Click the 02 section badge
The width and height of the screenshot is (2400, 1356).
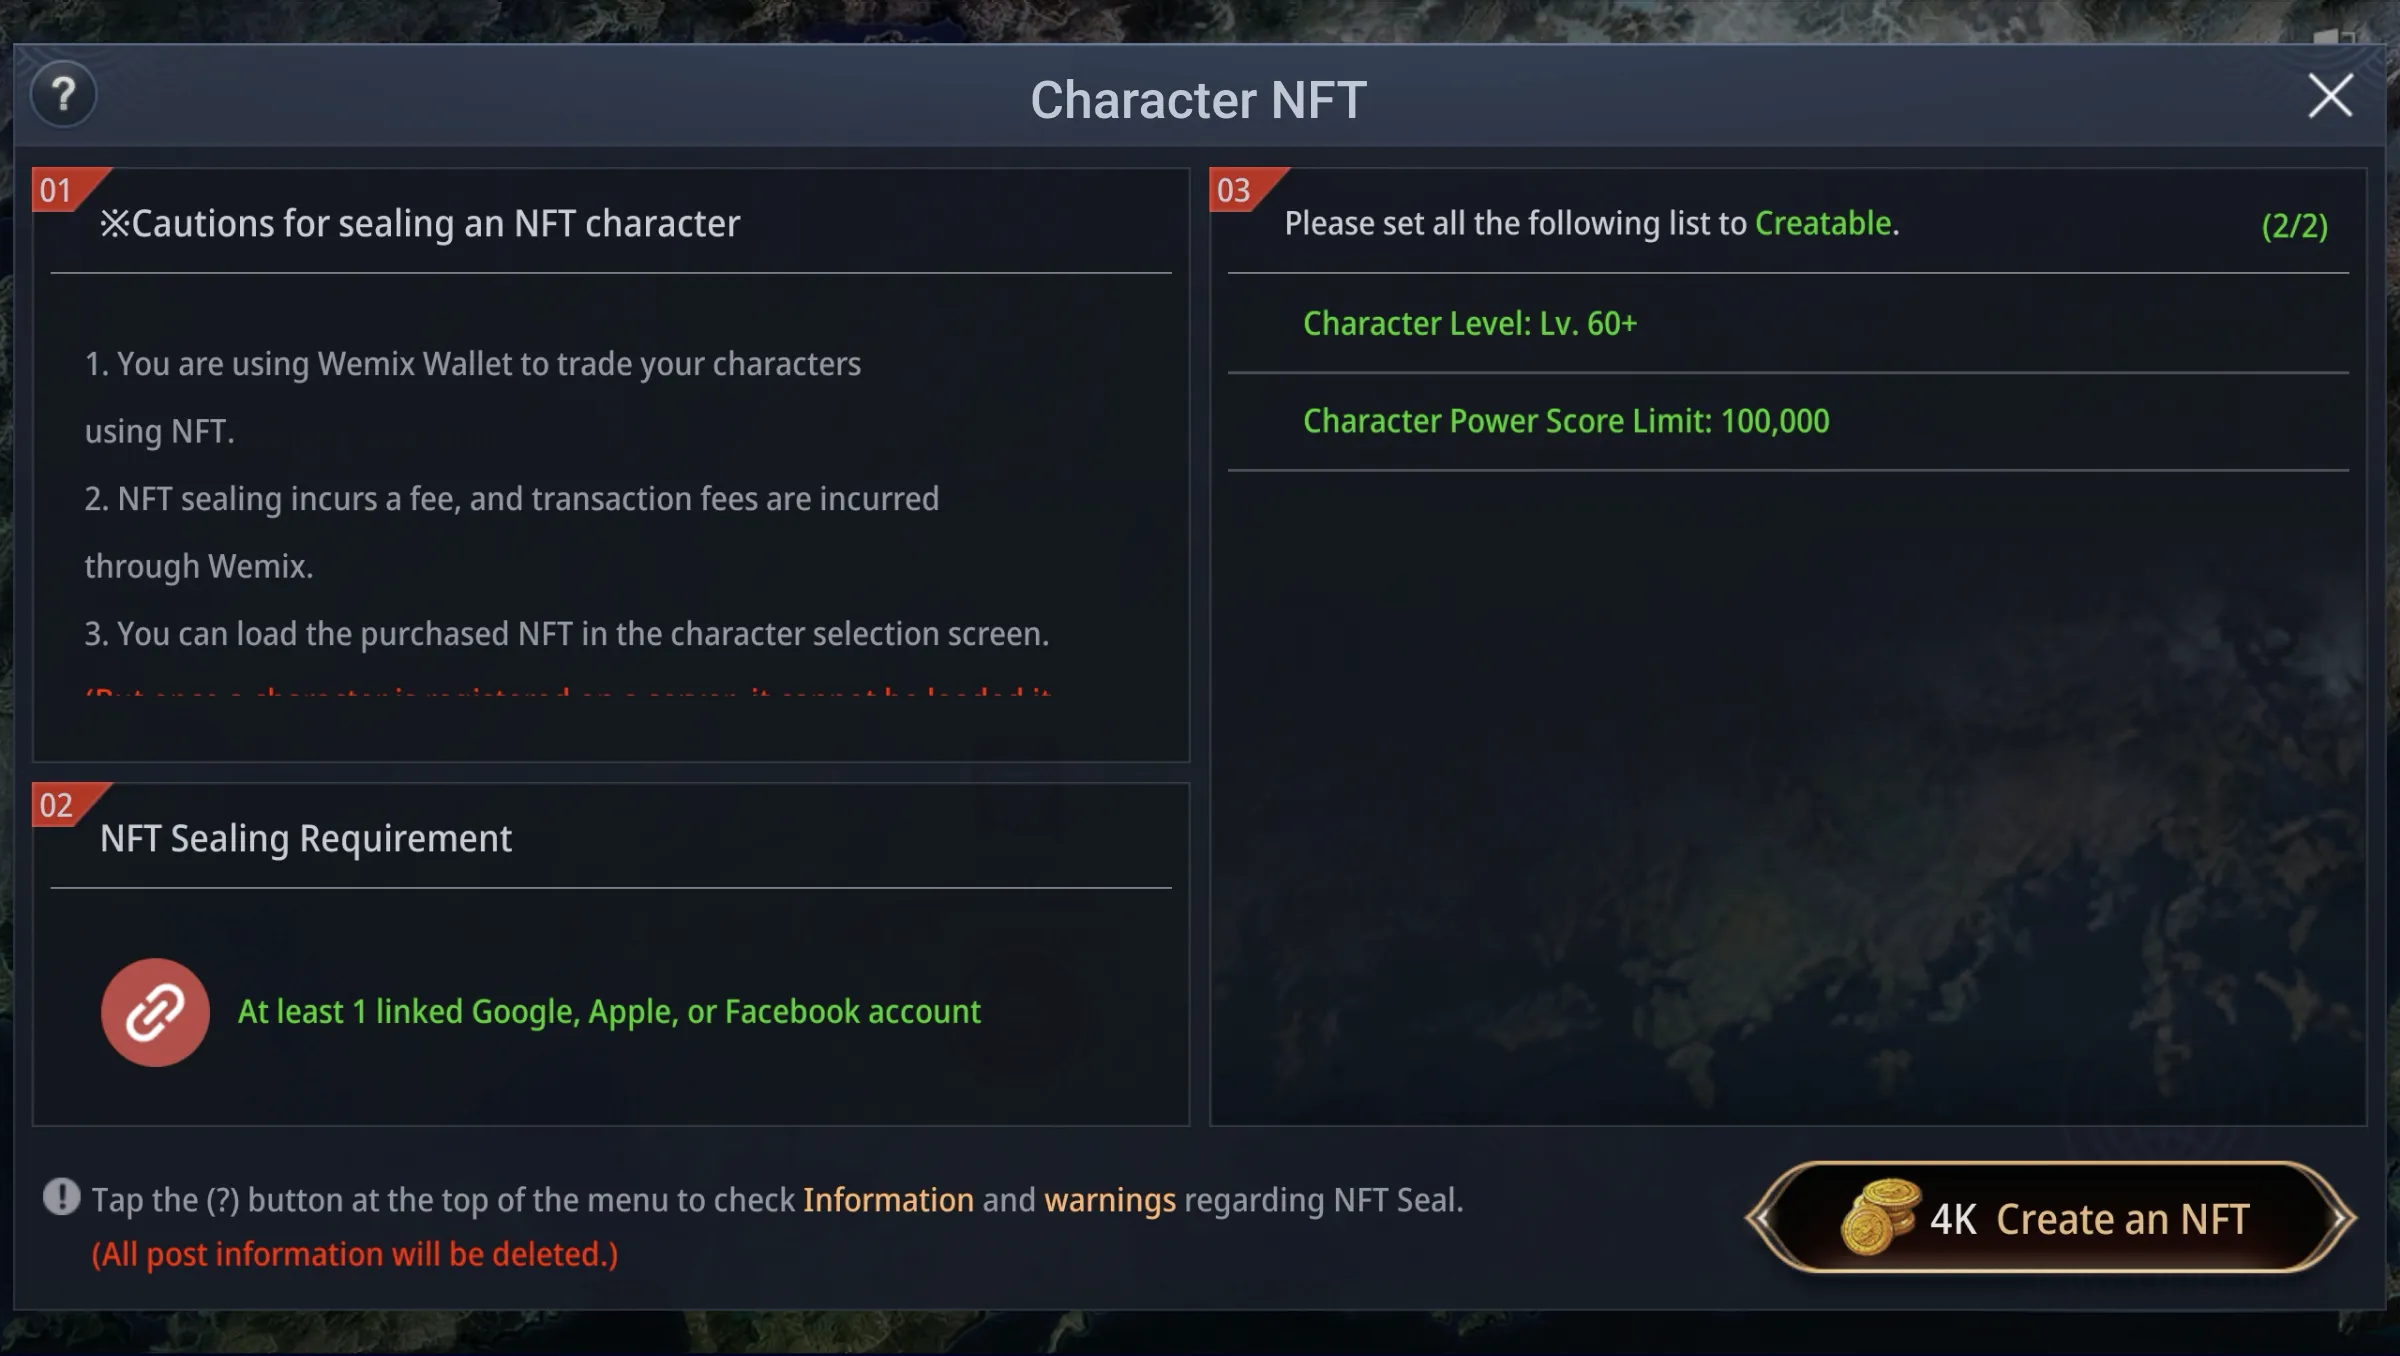58,805
